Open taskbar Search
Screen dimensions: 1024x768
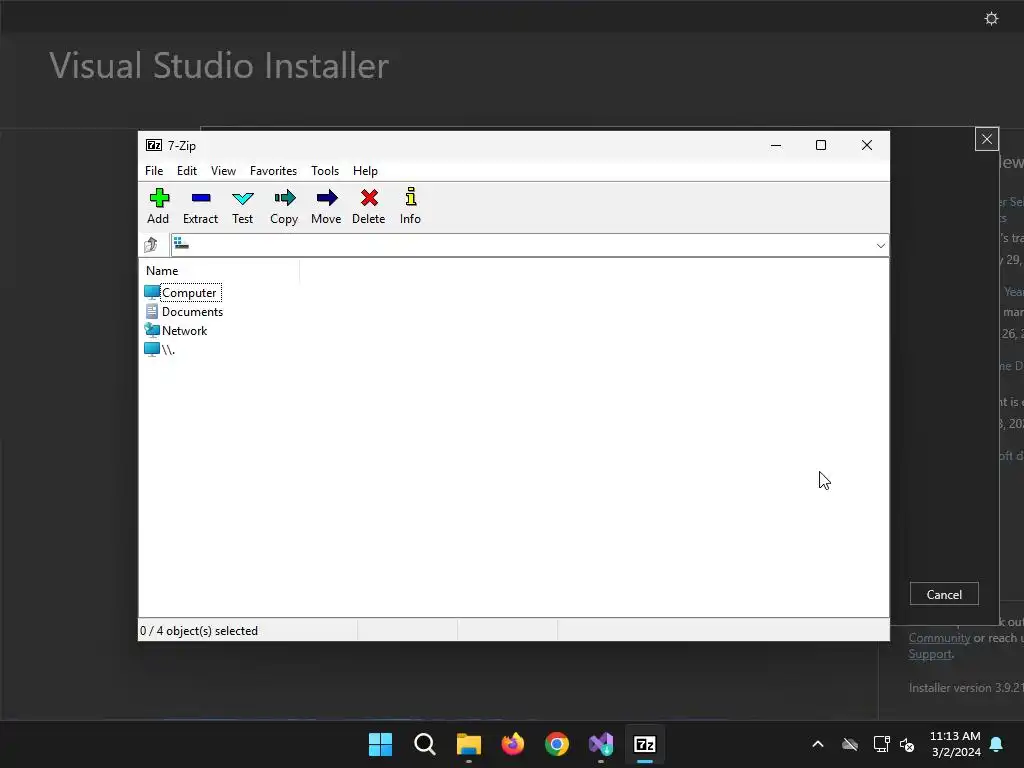click(424, 744)
